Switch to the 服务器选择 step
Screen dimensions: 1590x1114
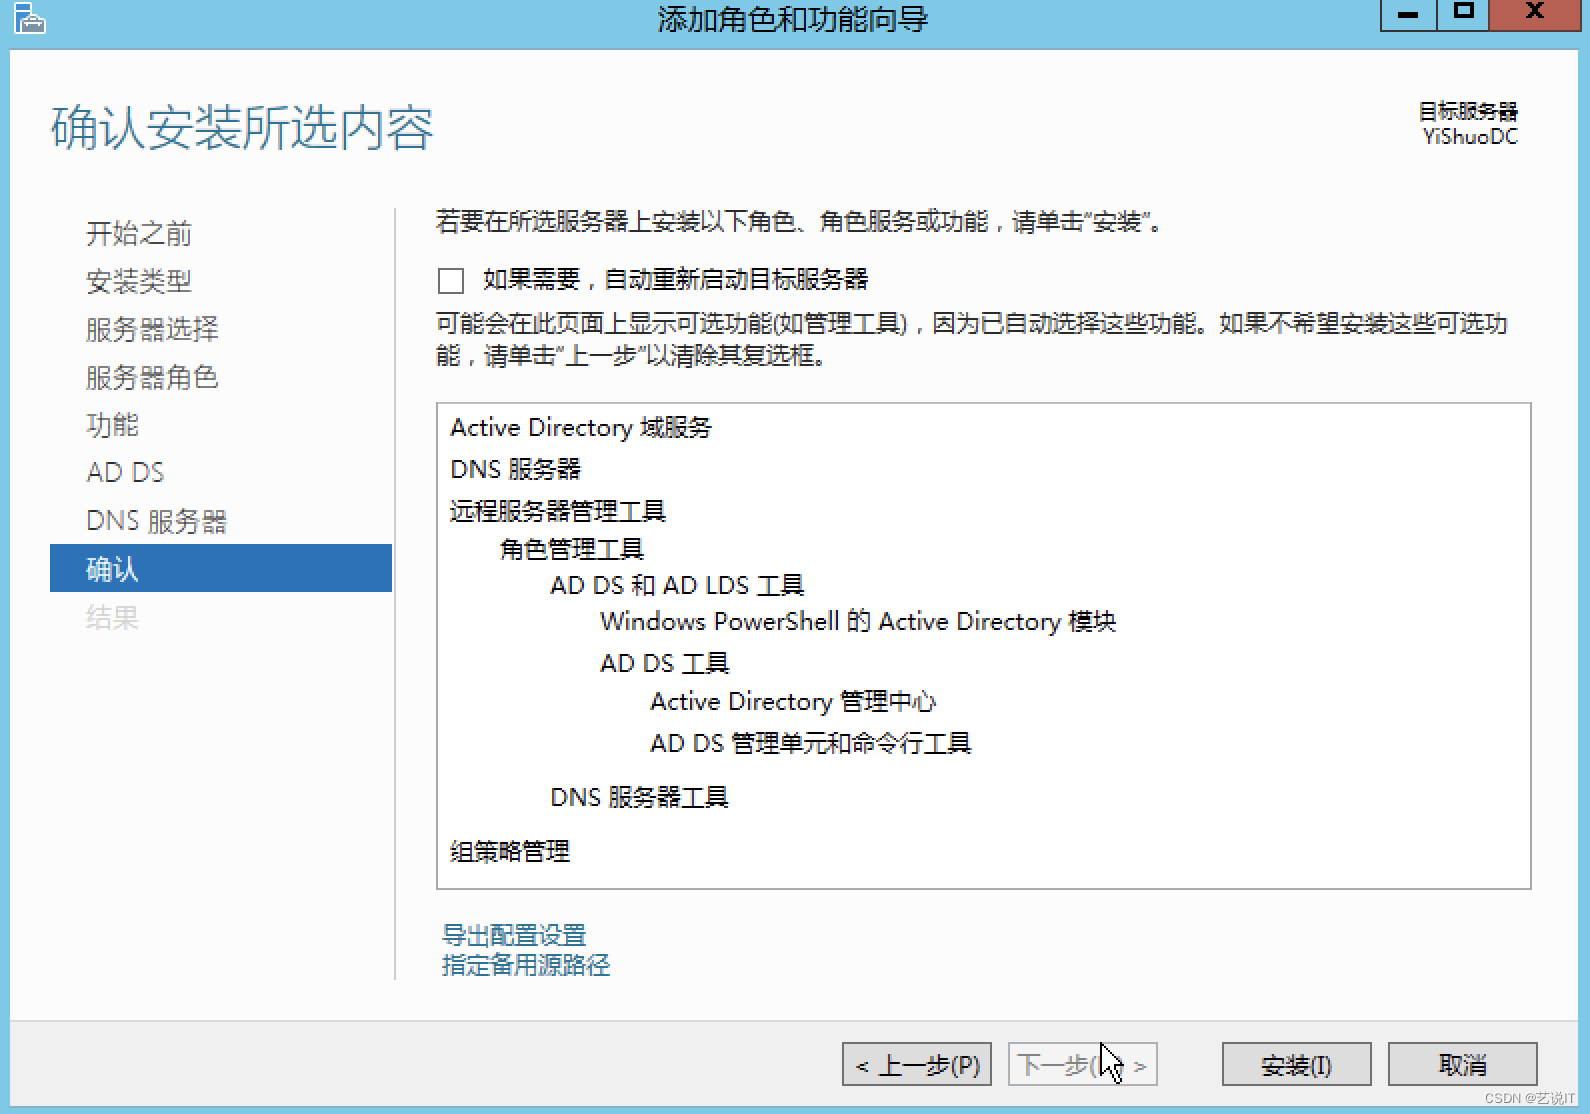(x=152, y=329)
